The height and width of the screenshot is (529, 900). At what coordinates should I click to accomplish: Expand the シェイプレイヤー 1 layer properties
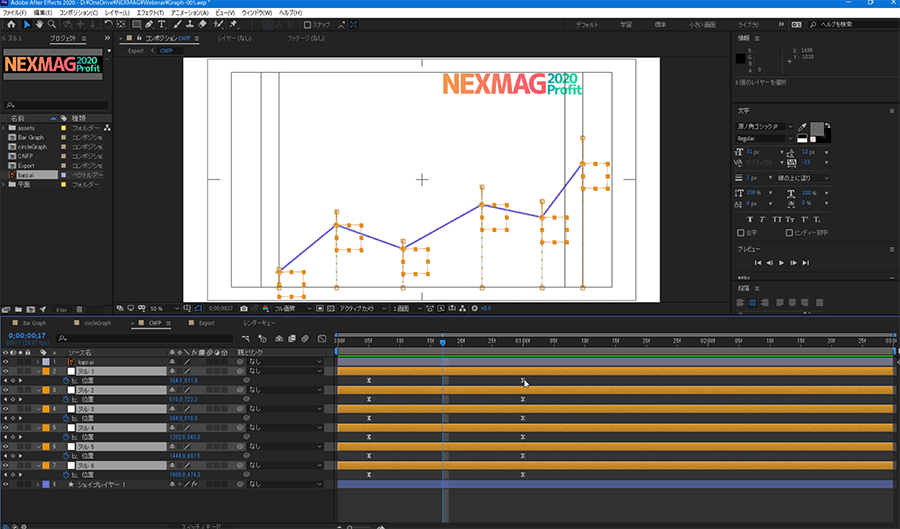point(39,484)
